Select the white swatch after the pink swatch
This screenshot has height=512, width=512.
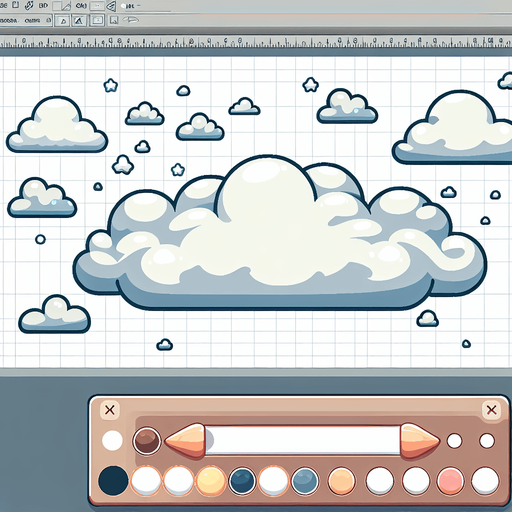pyautogui.click(x=485, y=480)
